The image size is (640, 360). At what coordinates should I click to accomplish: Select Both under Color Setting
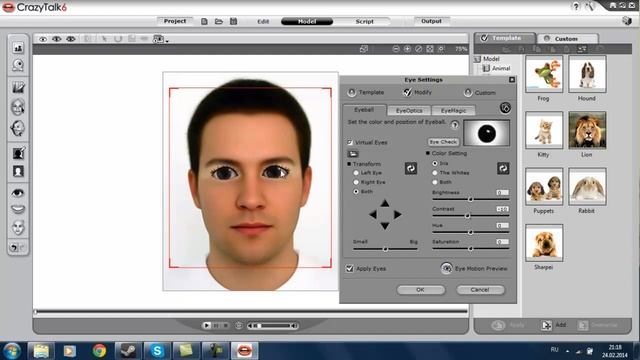[435, 182]
